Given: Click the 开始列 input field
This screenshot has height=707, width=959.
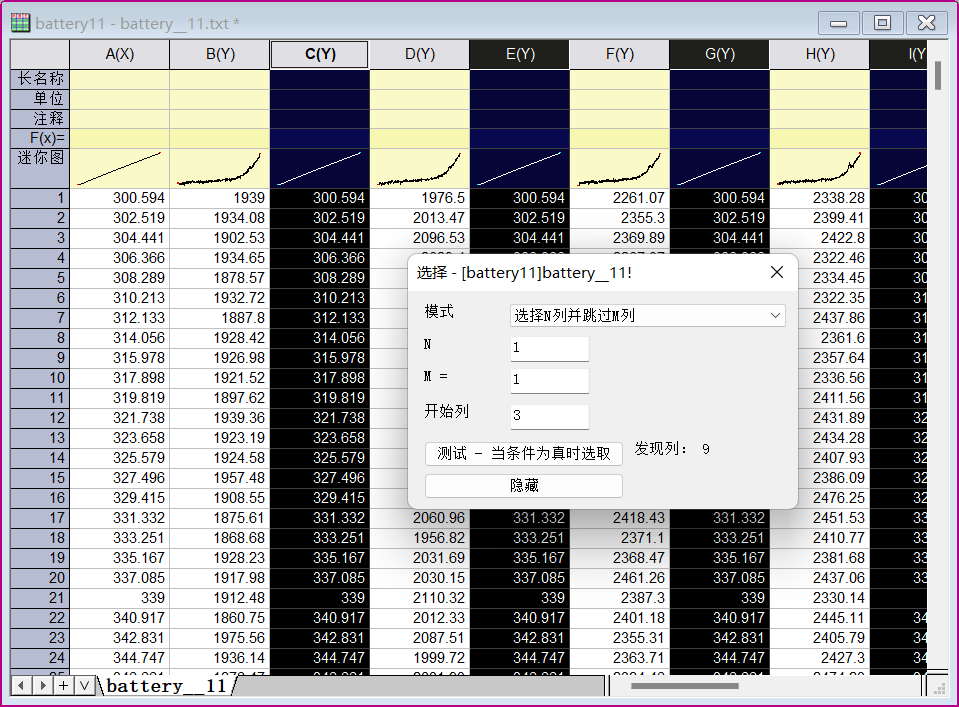Looking at the screenshot, I should (549, 415).
